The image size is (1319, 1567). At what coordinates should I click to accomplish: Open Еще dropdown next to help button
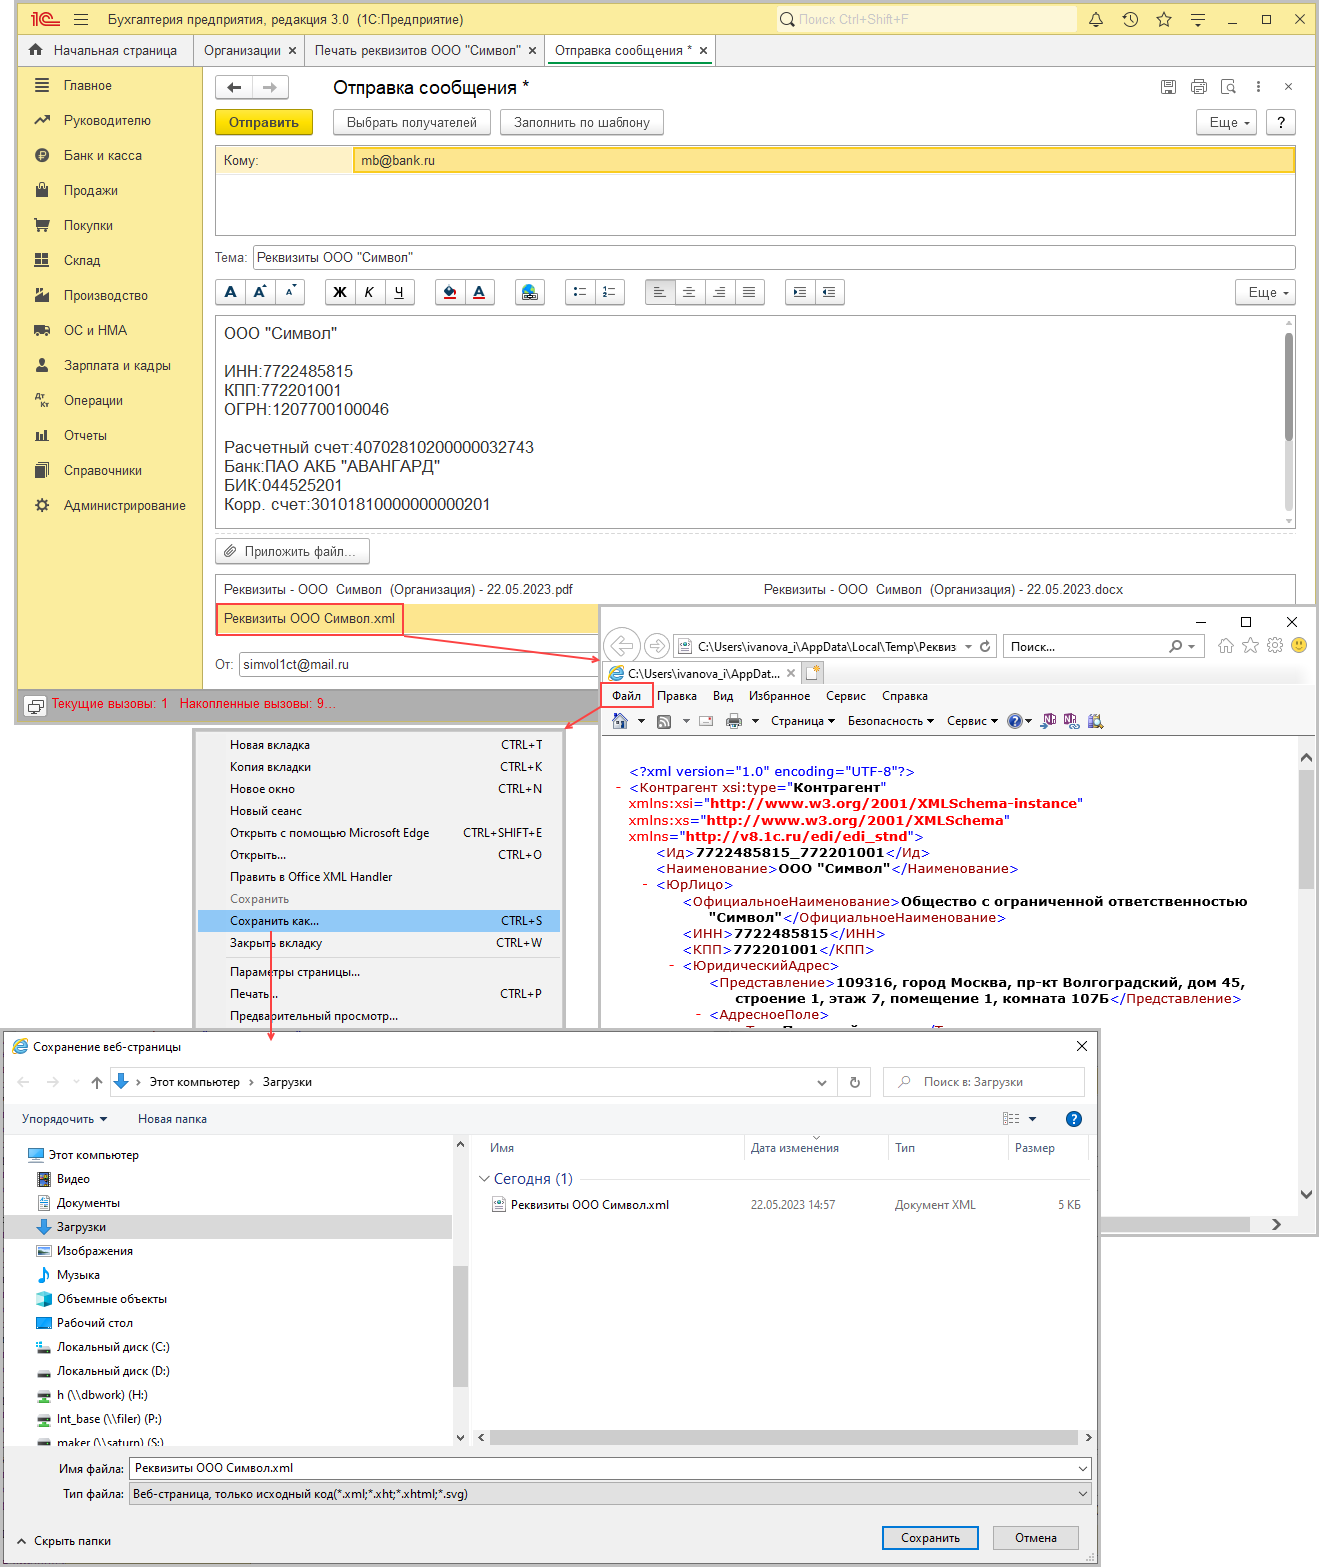coord(1228,122)
